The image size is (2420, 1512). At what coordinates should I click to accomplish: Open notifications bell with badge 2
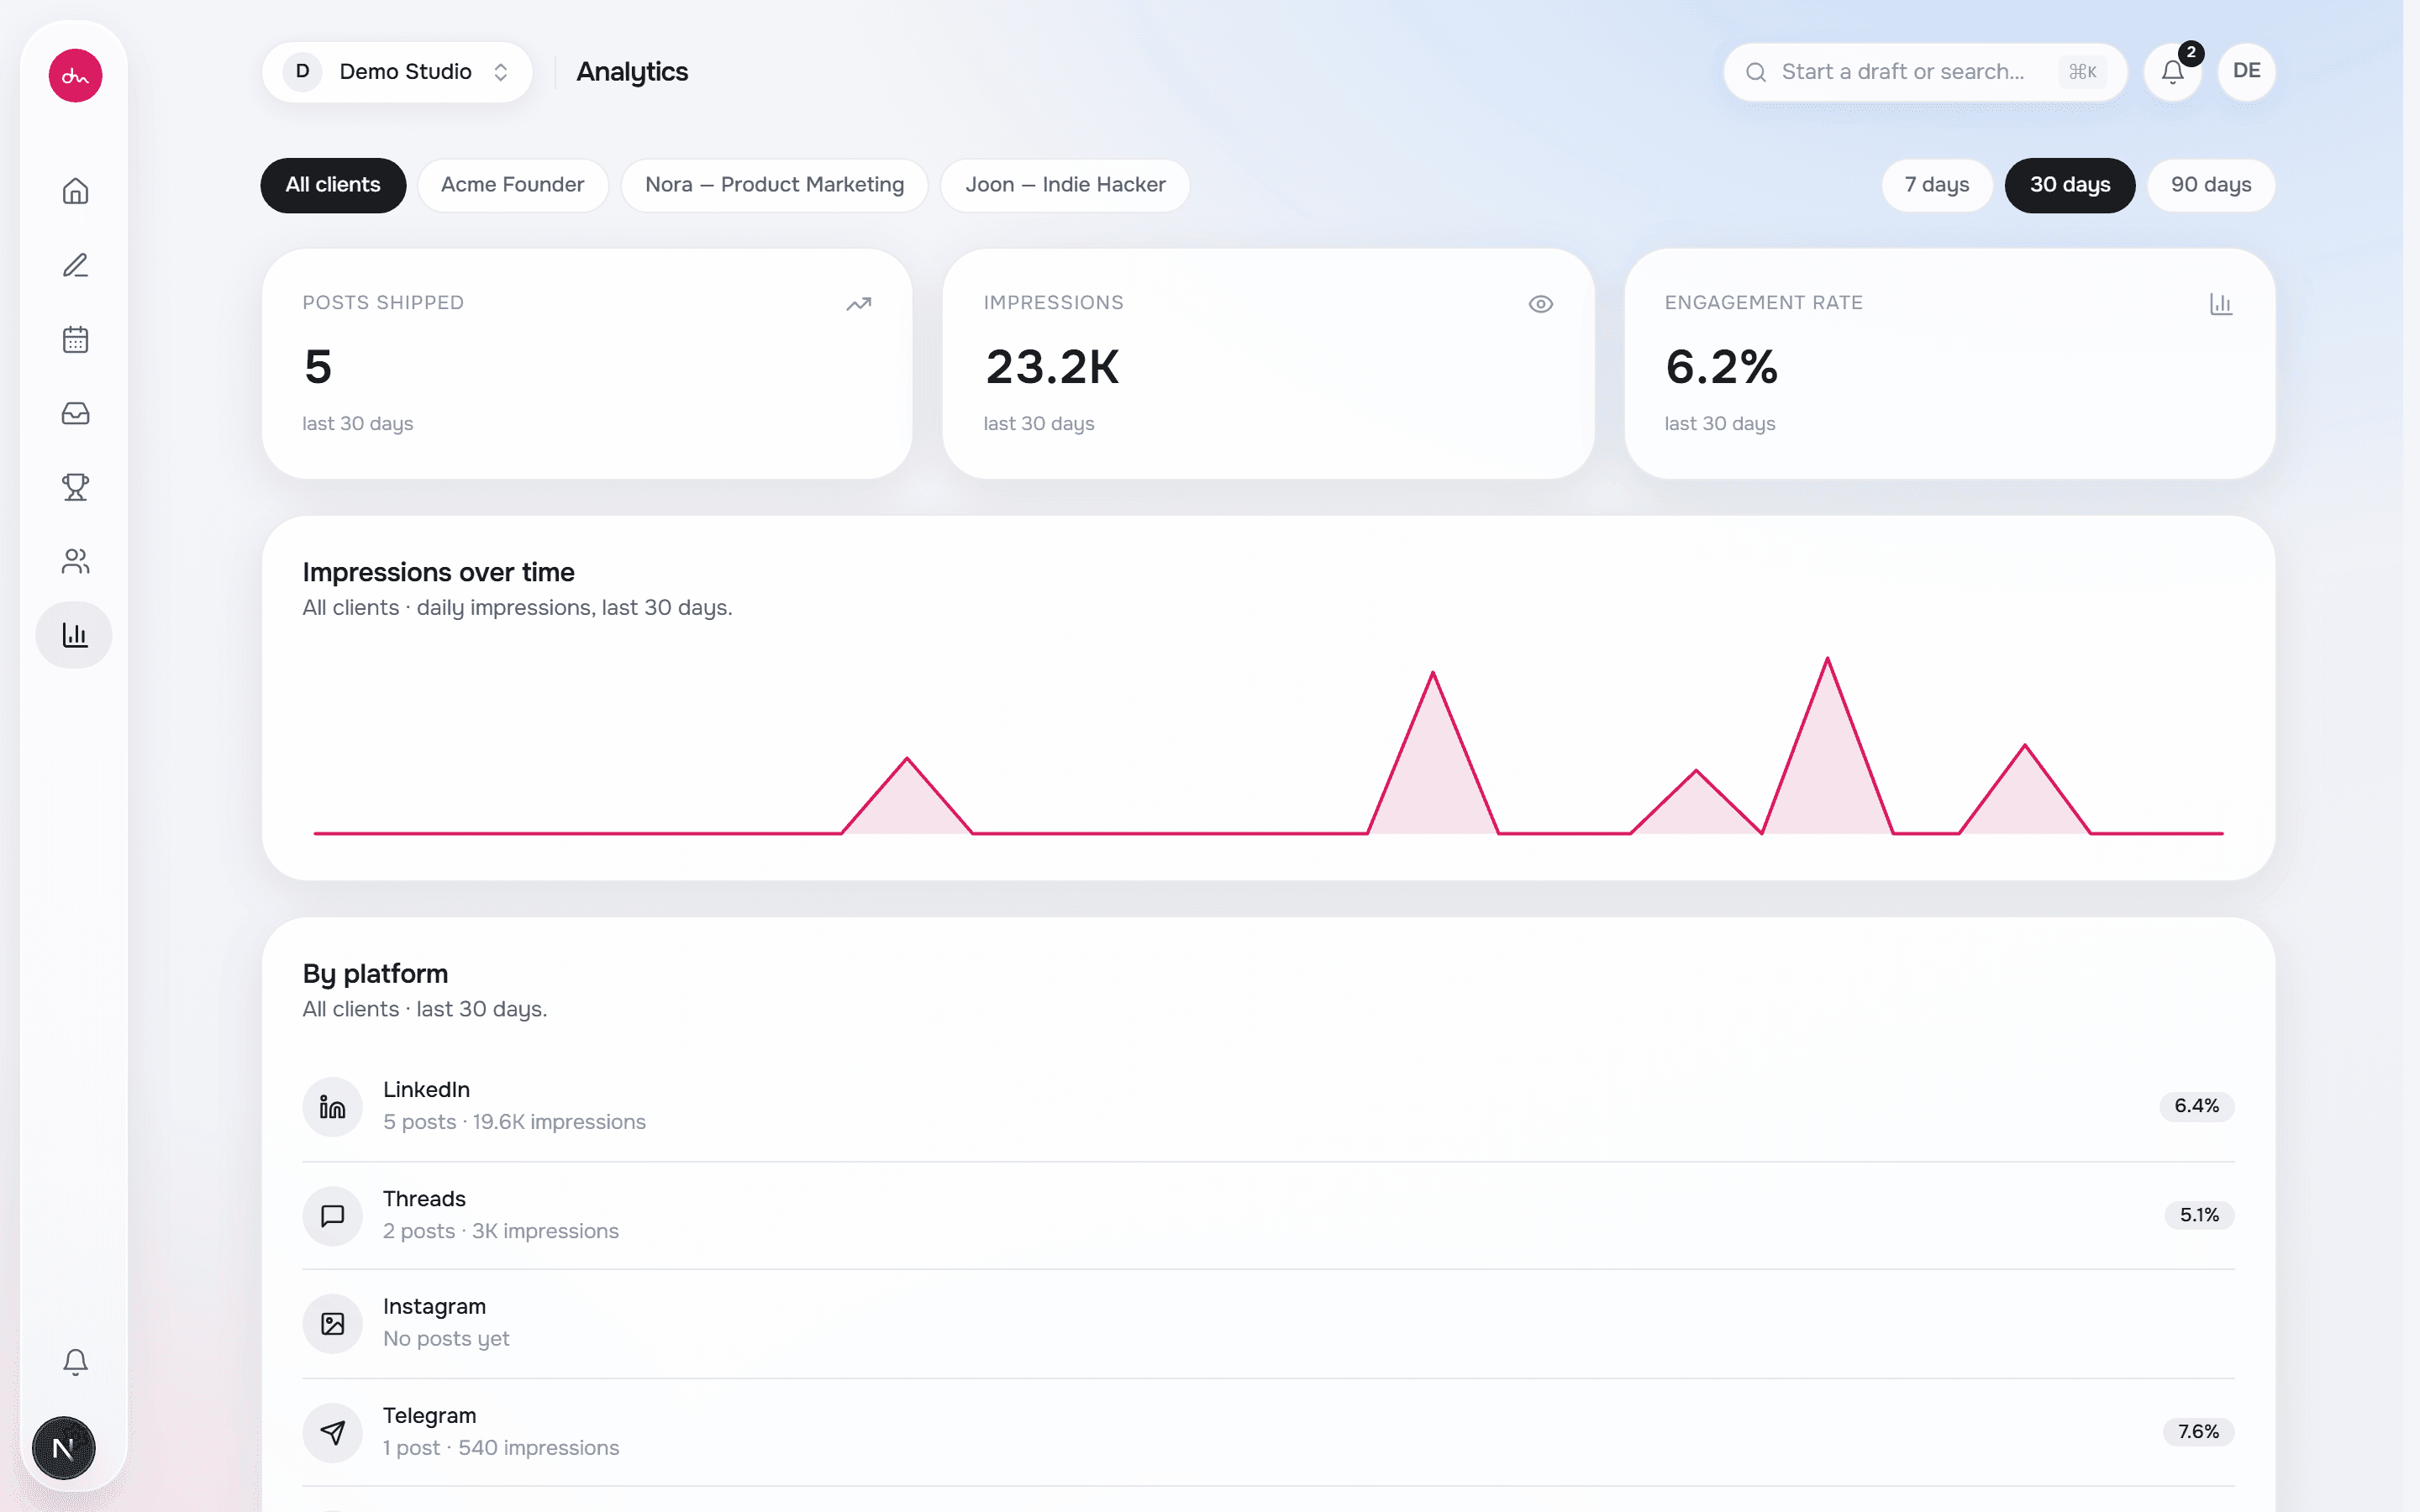click(x=2172, y=72)
